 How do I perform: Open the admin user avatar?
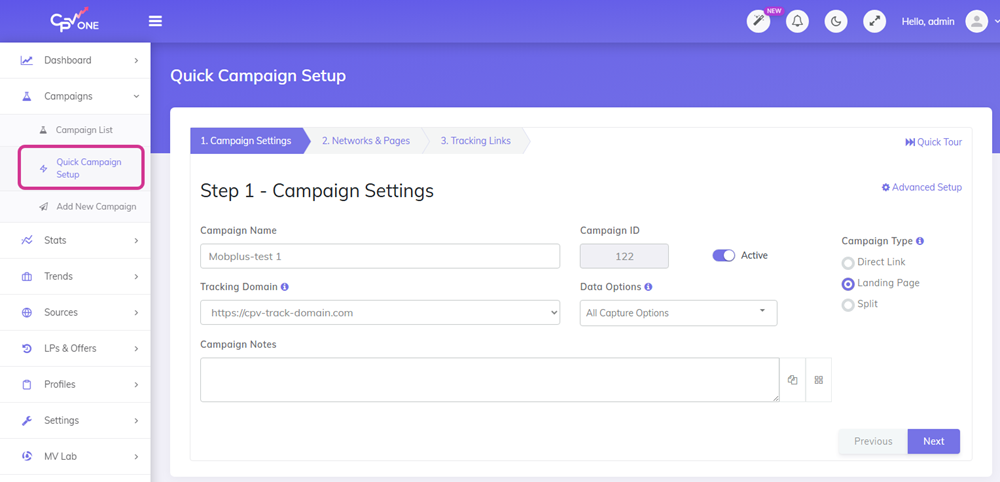(976, 22)
